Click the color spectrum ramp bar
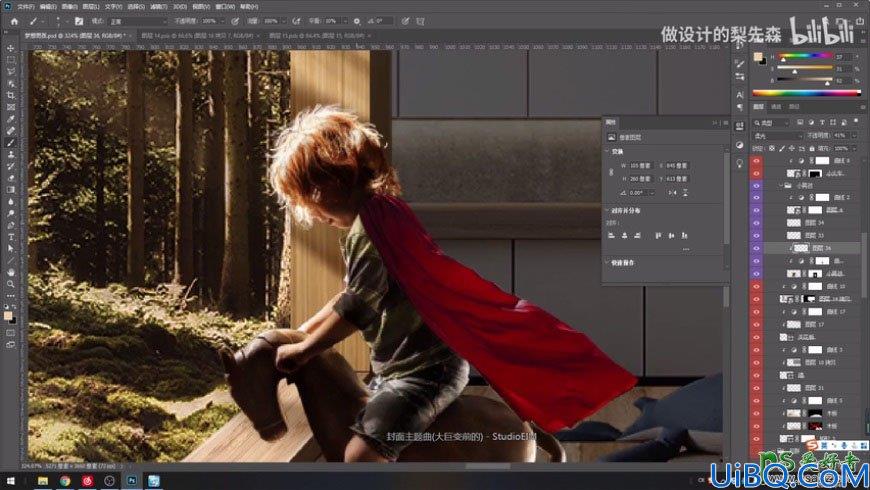Image resolution: width=870 pixels, height=490 pixels. (806, 93)
